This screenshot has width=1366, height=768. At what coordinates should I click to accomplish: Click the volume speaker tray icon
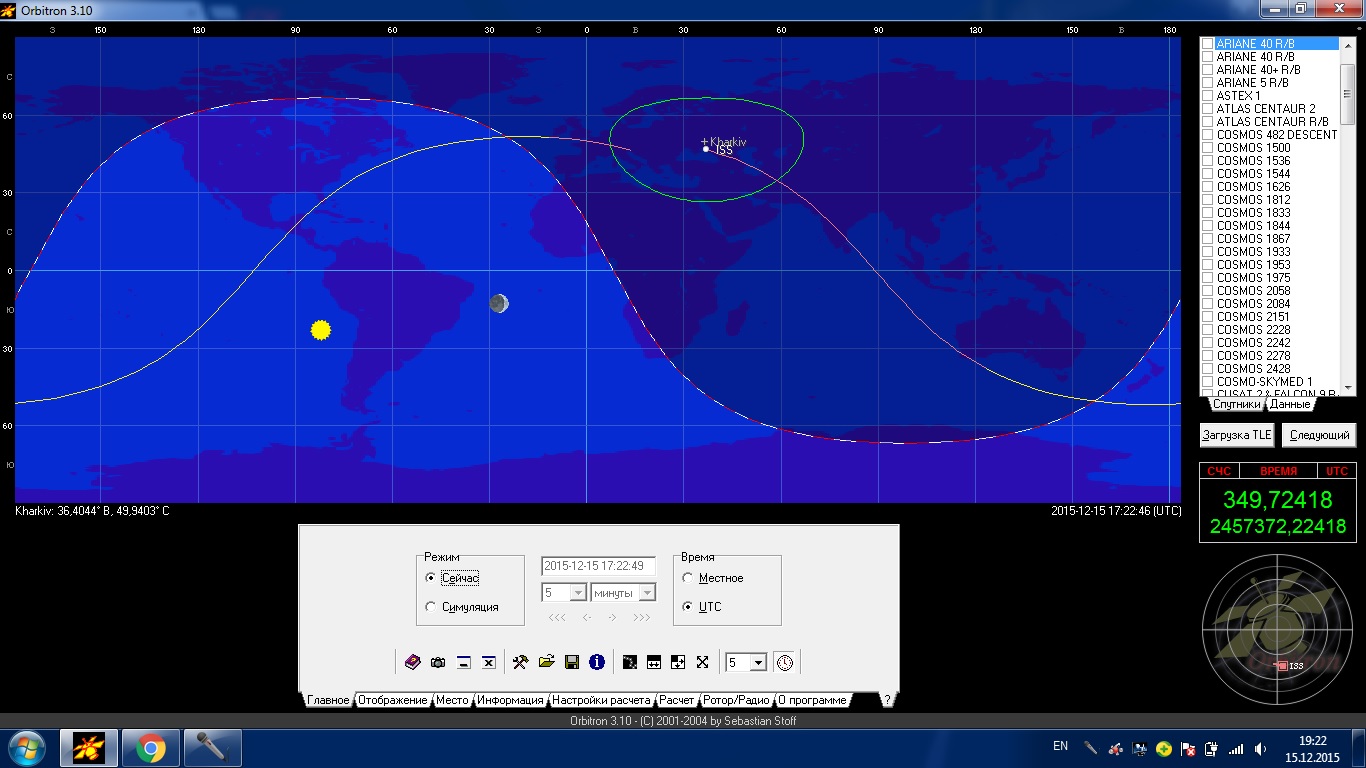pyautogui.click(x=1260, y=748)
